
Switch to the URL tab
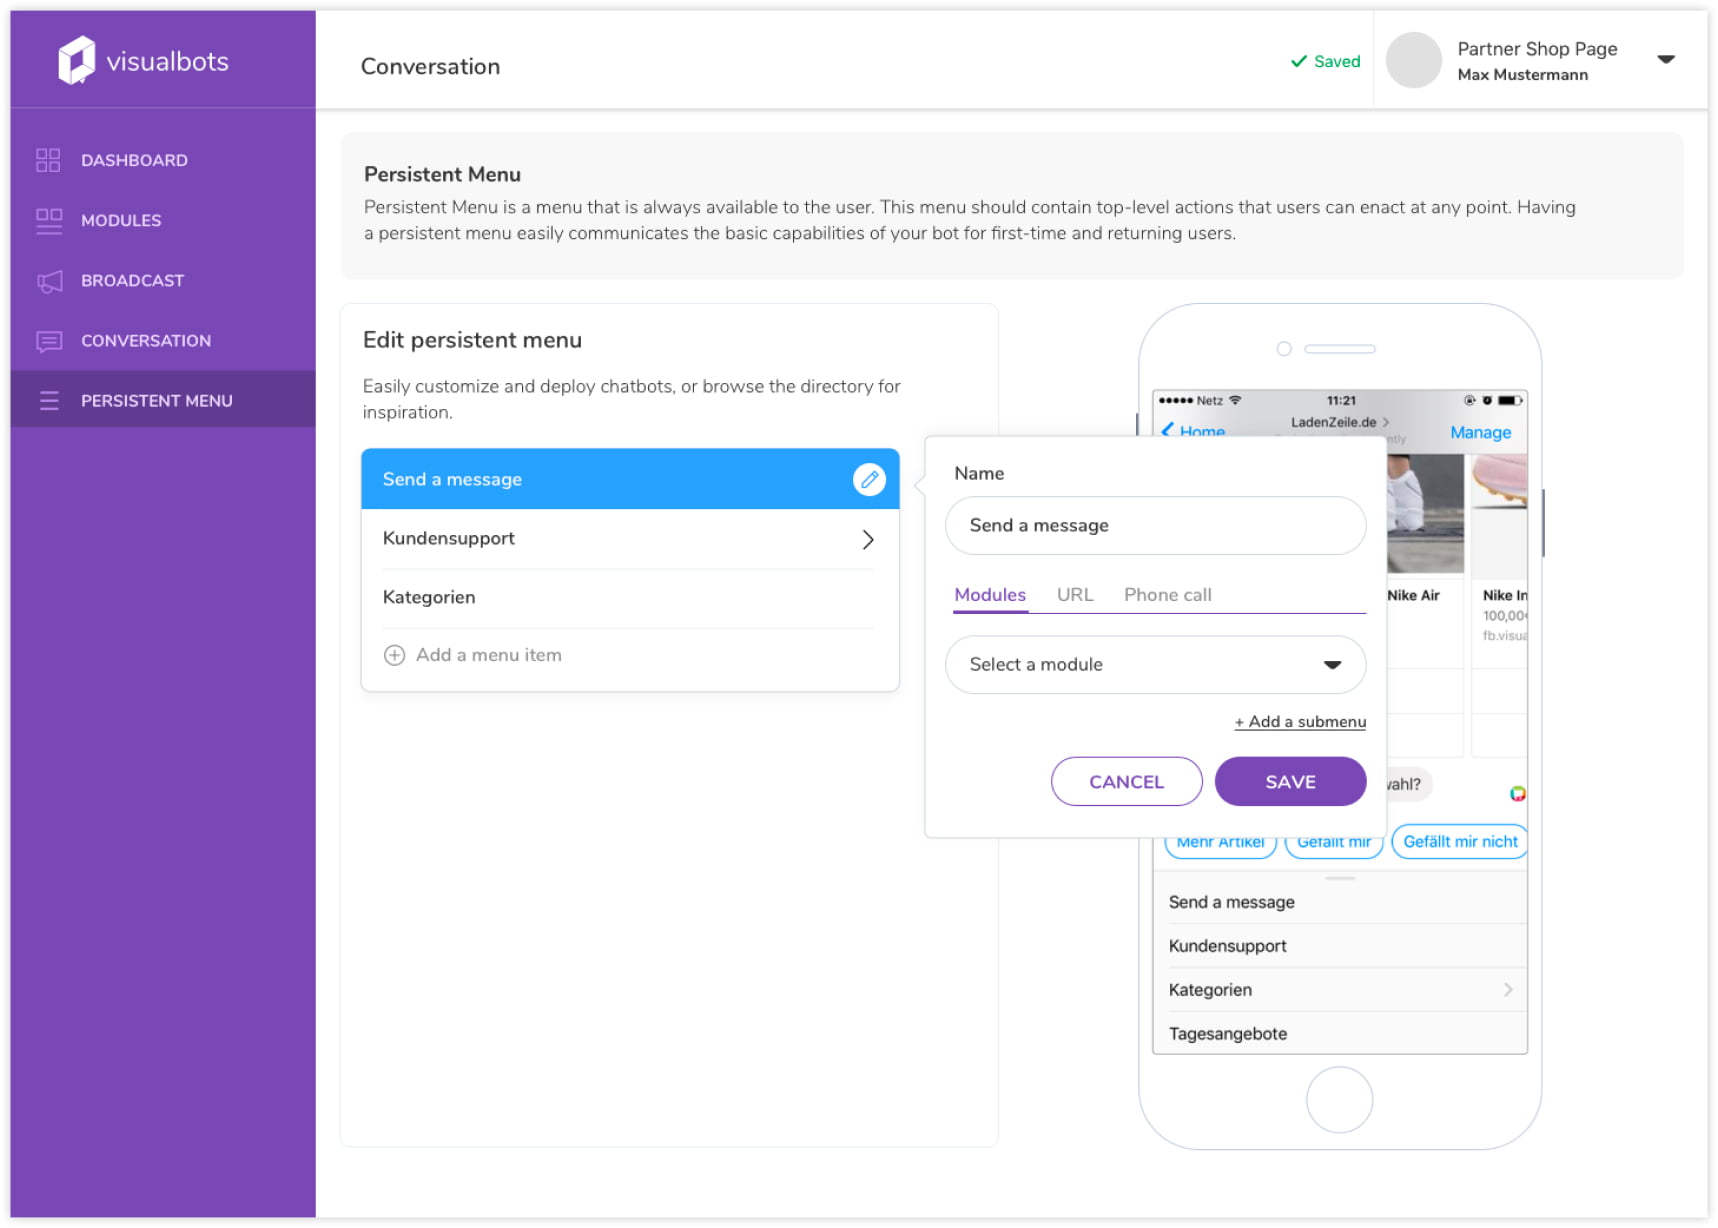[1074, 595]
